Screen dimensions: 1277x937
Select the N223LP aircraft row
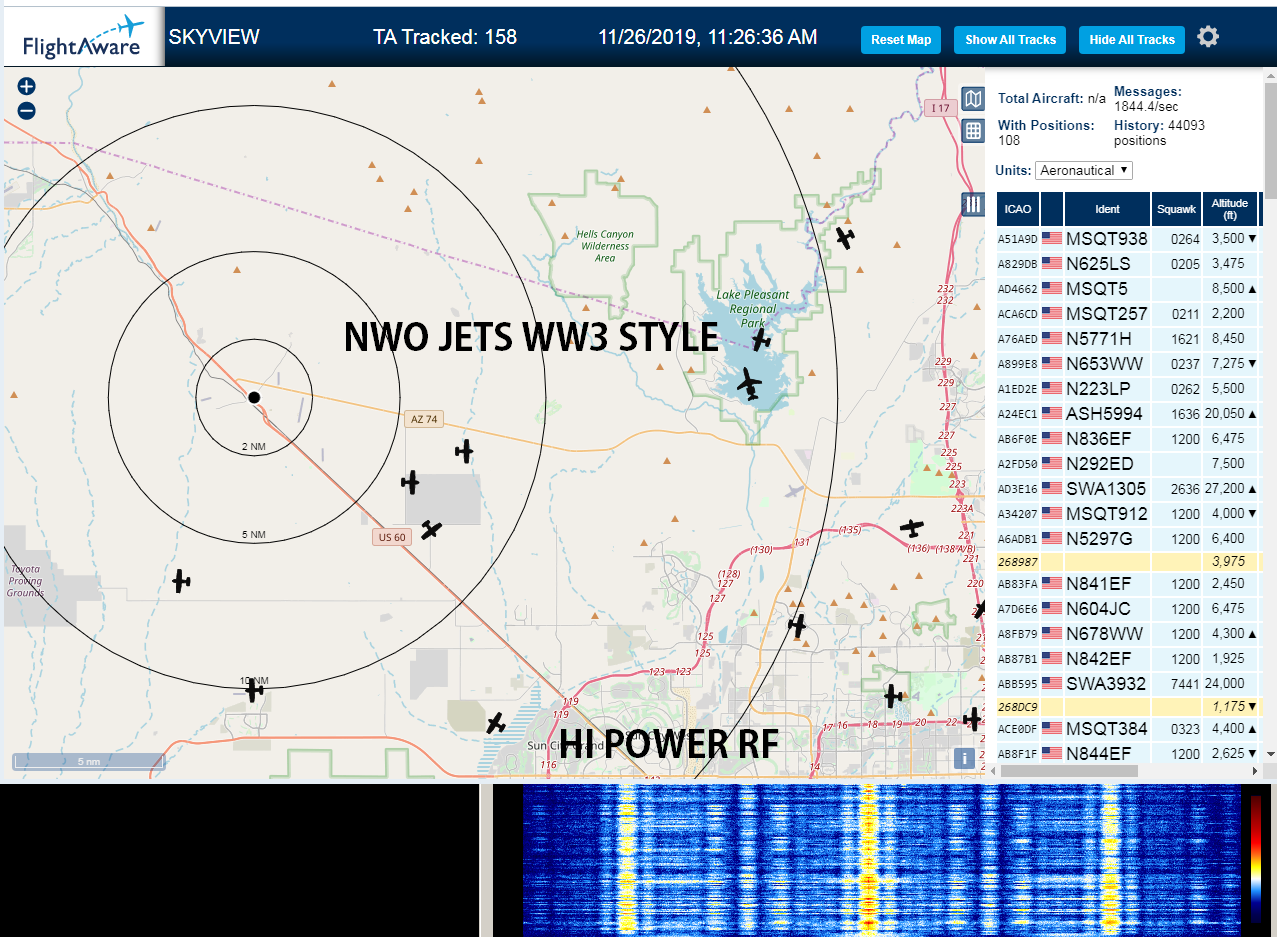[x=1128, y=388]
